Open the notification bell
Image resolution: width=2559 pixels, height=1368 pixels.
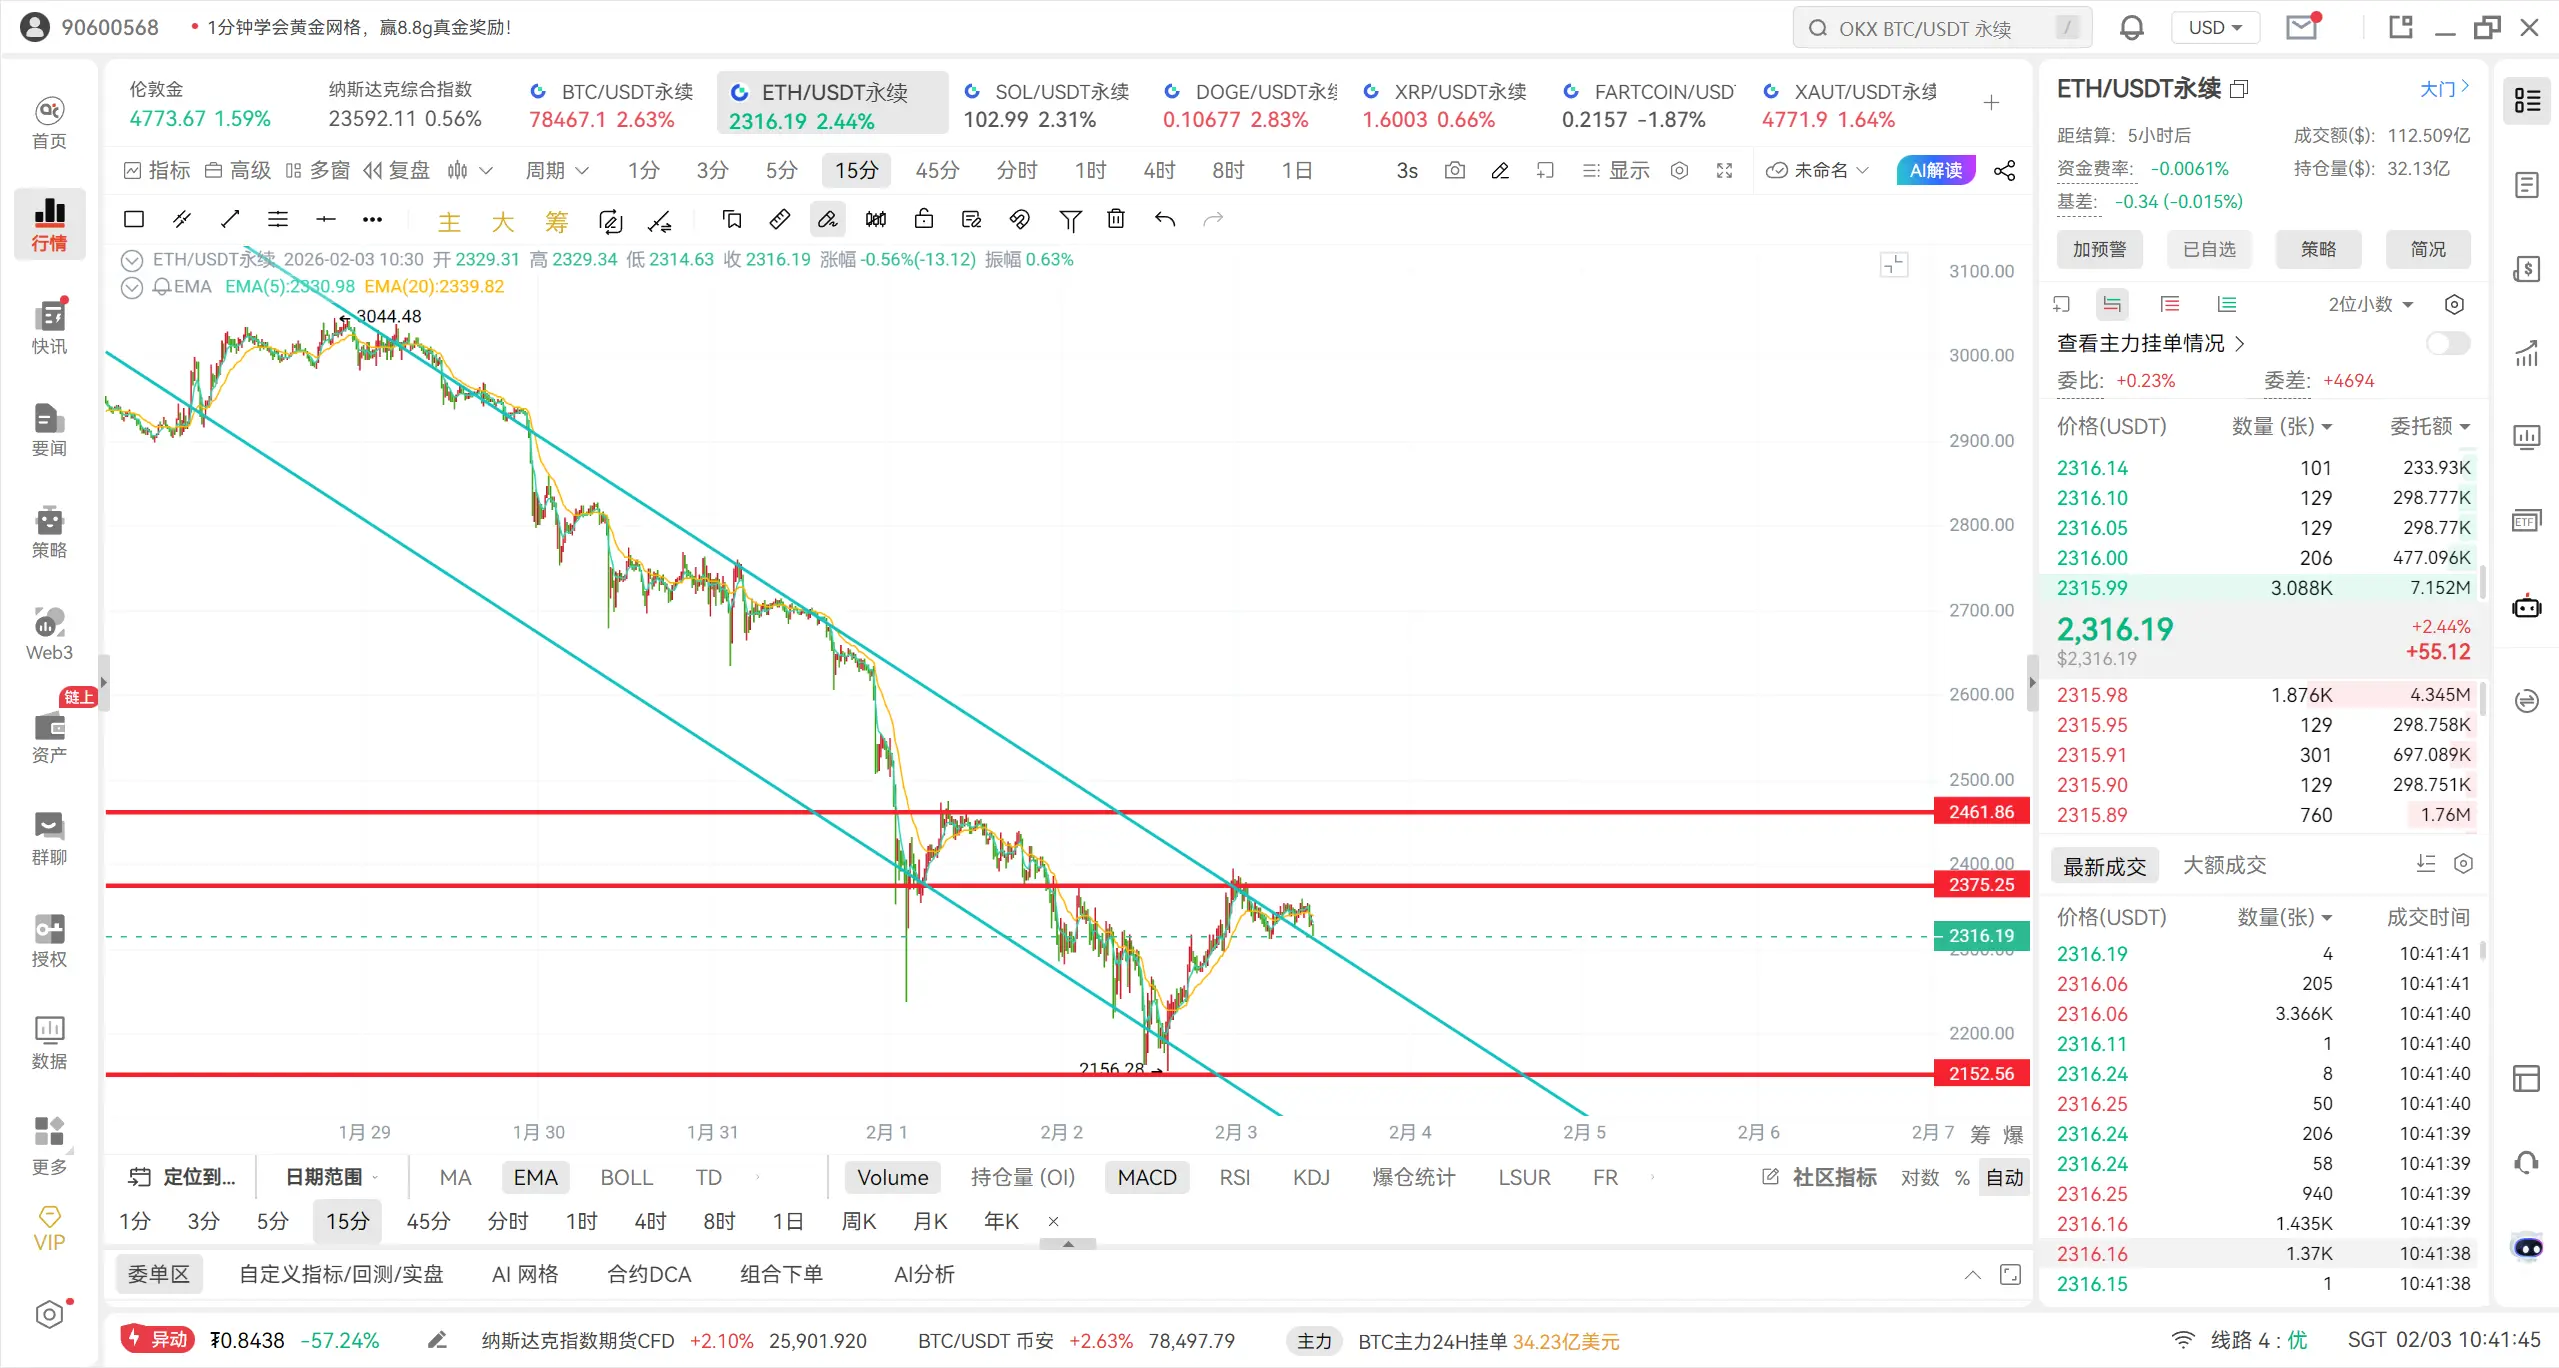[2131, 28]
